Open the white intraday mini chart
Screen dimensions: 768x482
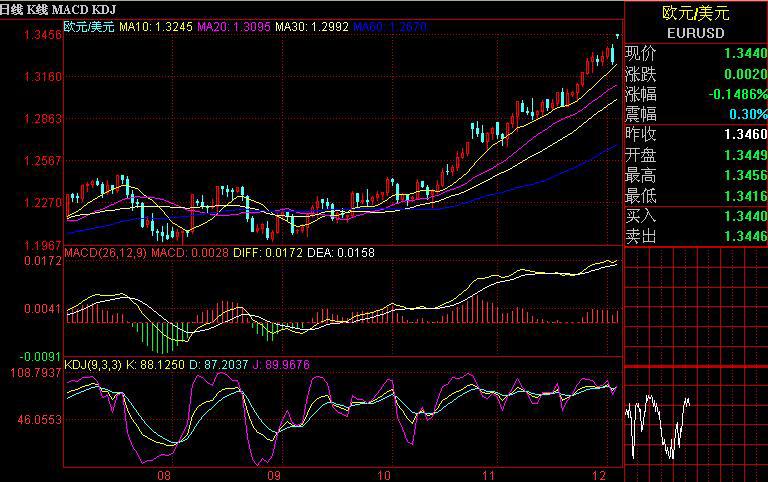click(x=658, y=426)
